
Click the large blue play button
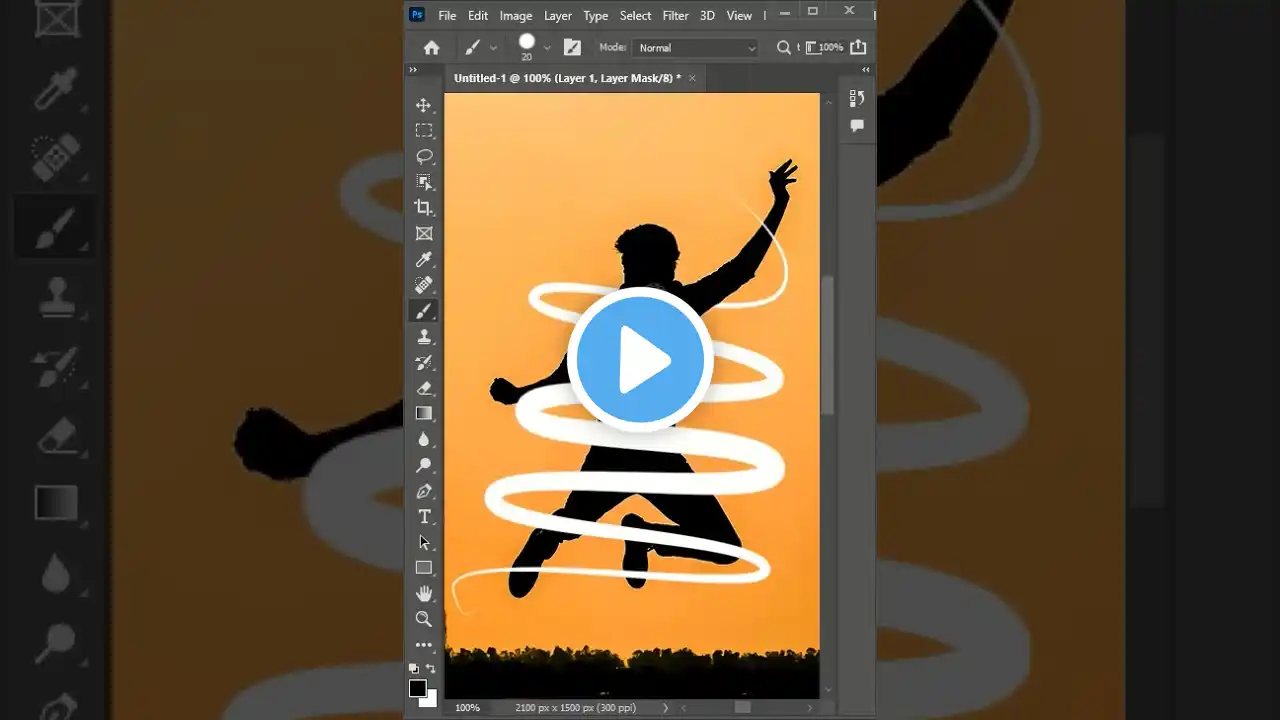click(x=640, y=360)
